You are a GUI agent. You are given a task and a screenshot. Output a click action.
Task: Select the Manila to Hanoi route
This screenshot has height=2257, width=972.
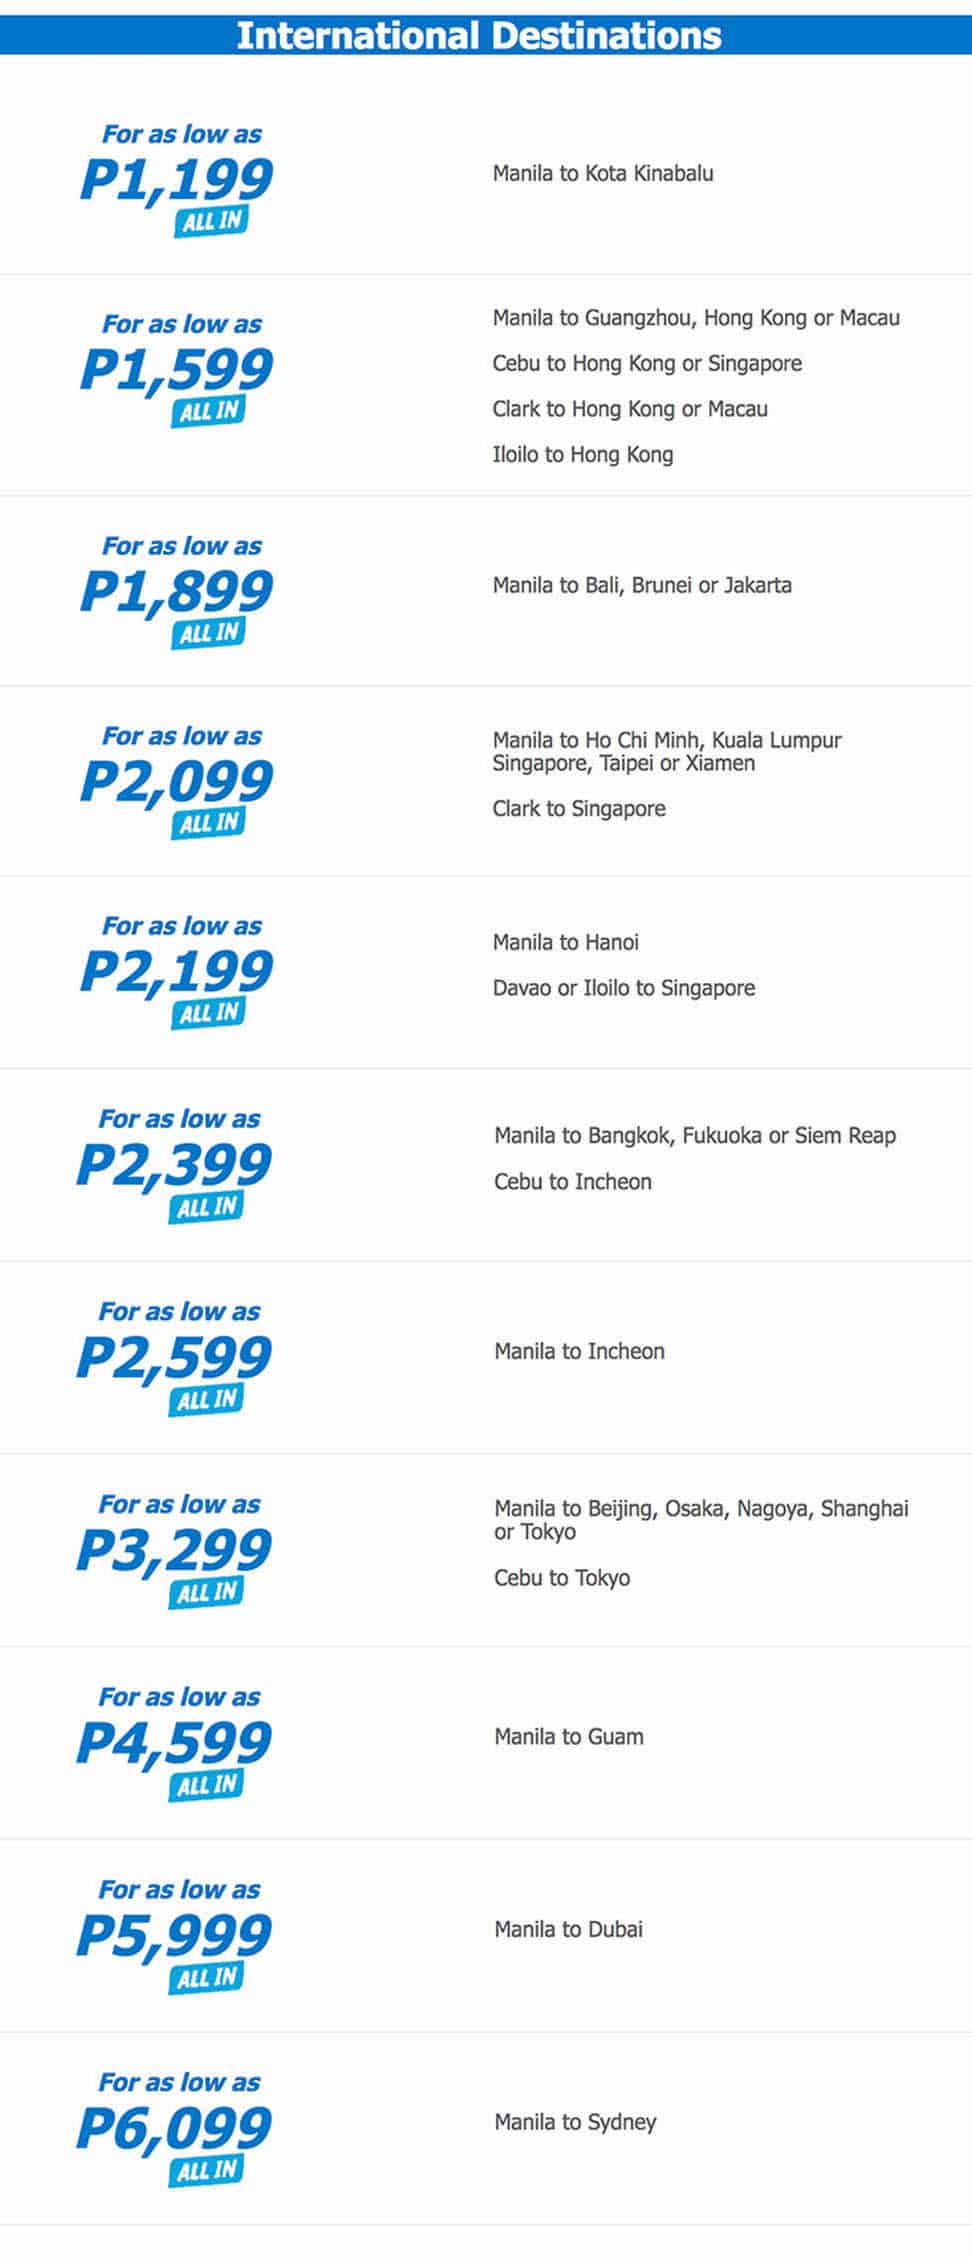tap(565, 942)
